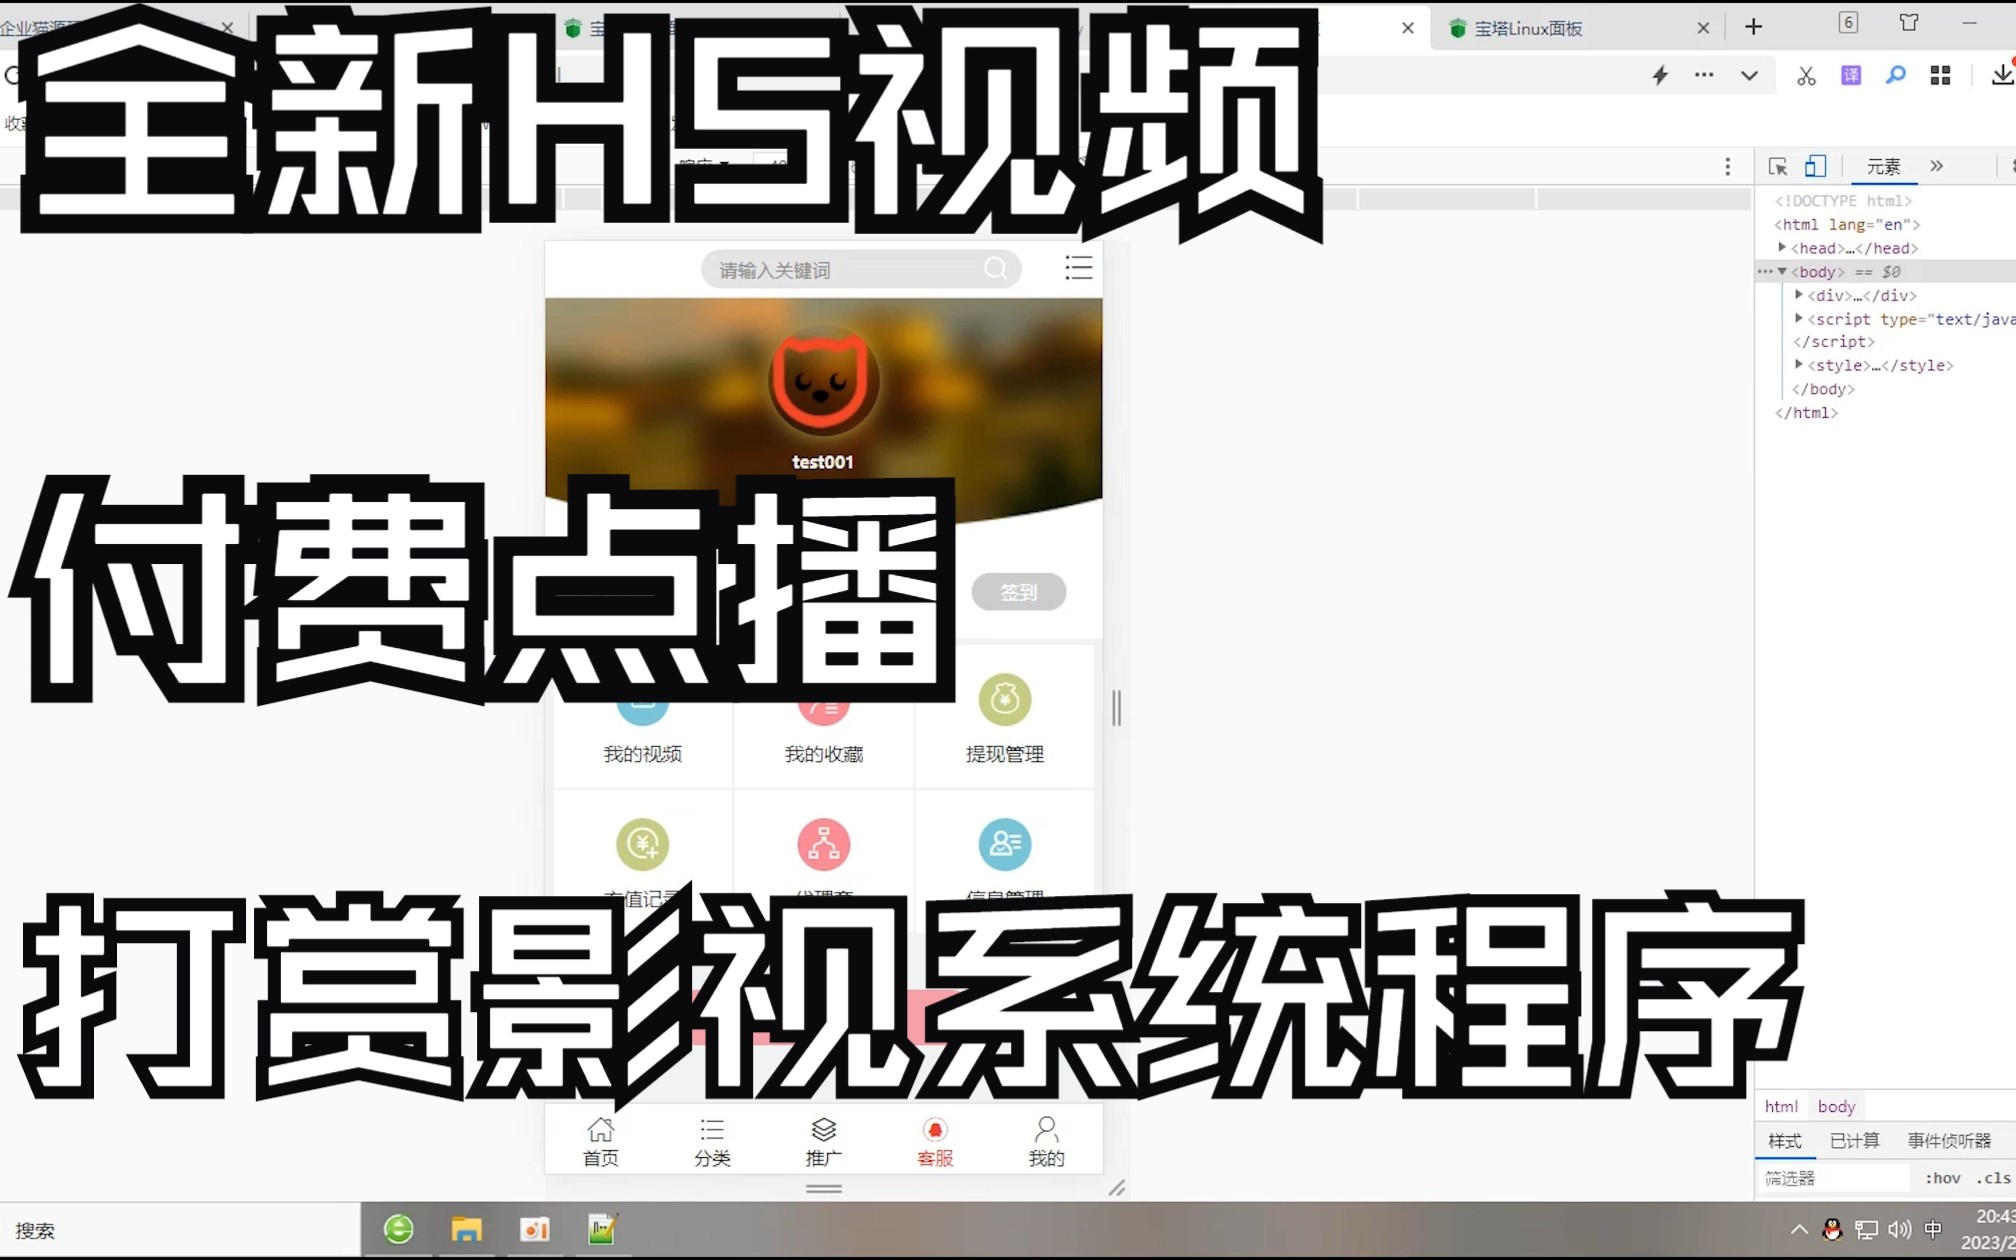Screen dimensions: 2016x1260
Task: Expand the style node in DOM tree
Action: point(1798,364)
